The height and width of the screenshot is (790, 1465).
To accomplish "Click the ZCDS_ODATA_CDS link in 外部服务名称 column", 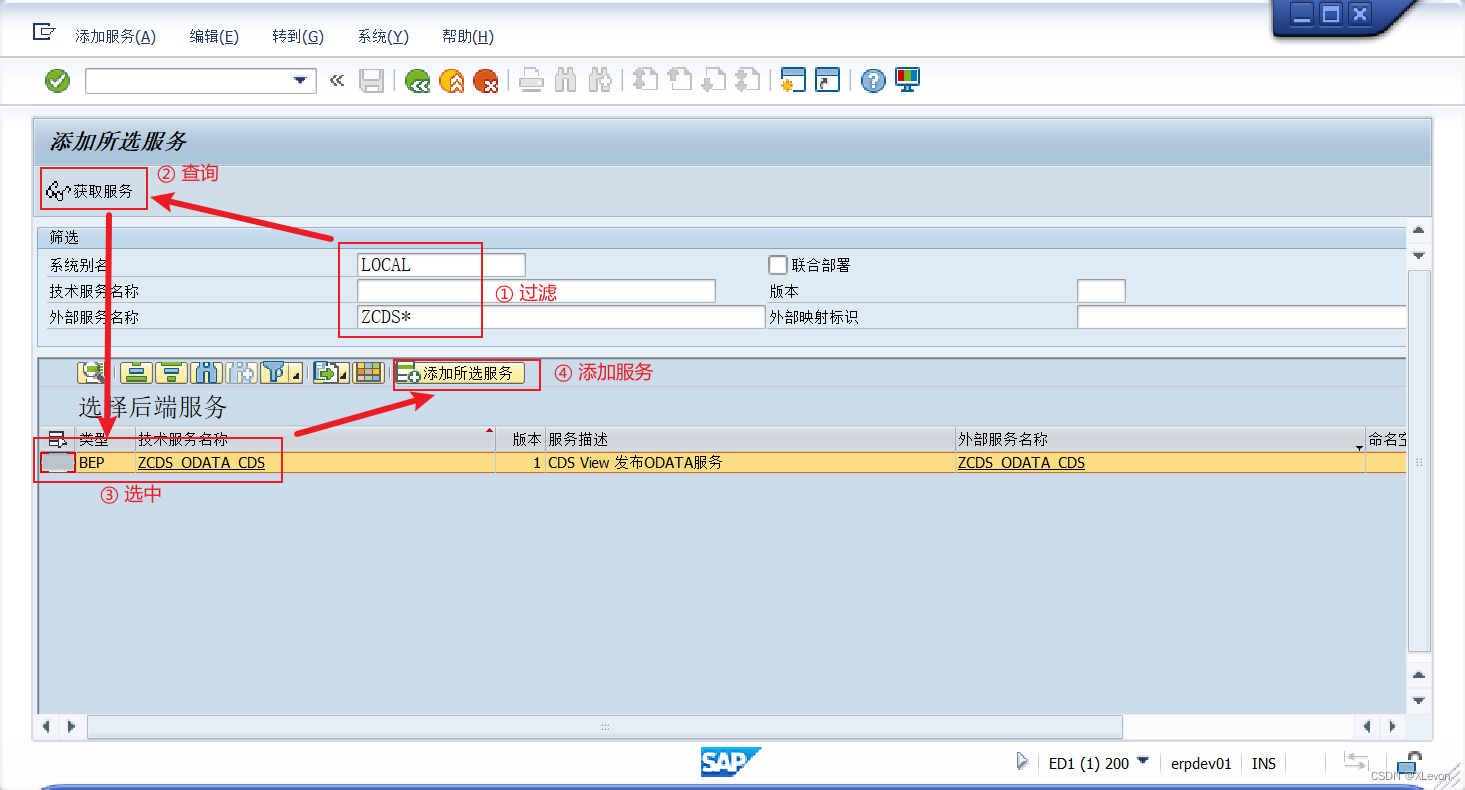I will tap(1021, 463).
